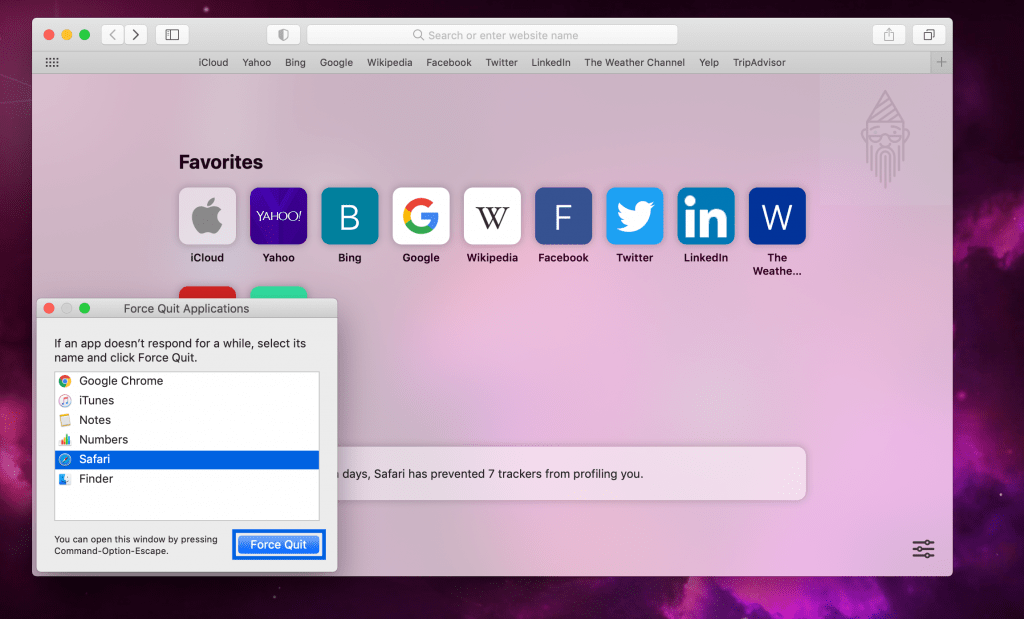Select iTunes in Force Quit list
1024x619 pixels.
pyautogui.click(x=187, y=400)
